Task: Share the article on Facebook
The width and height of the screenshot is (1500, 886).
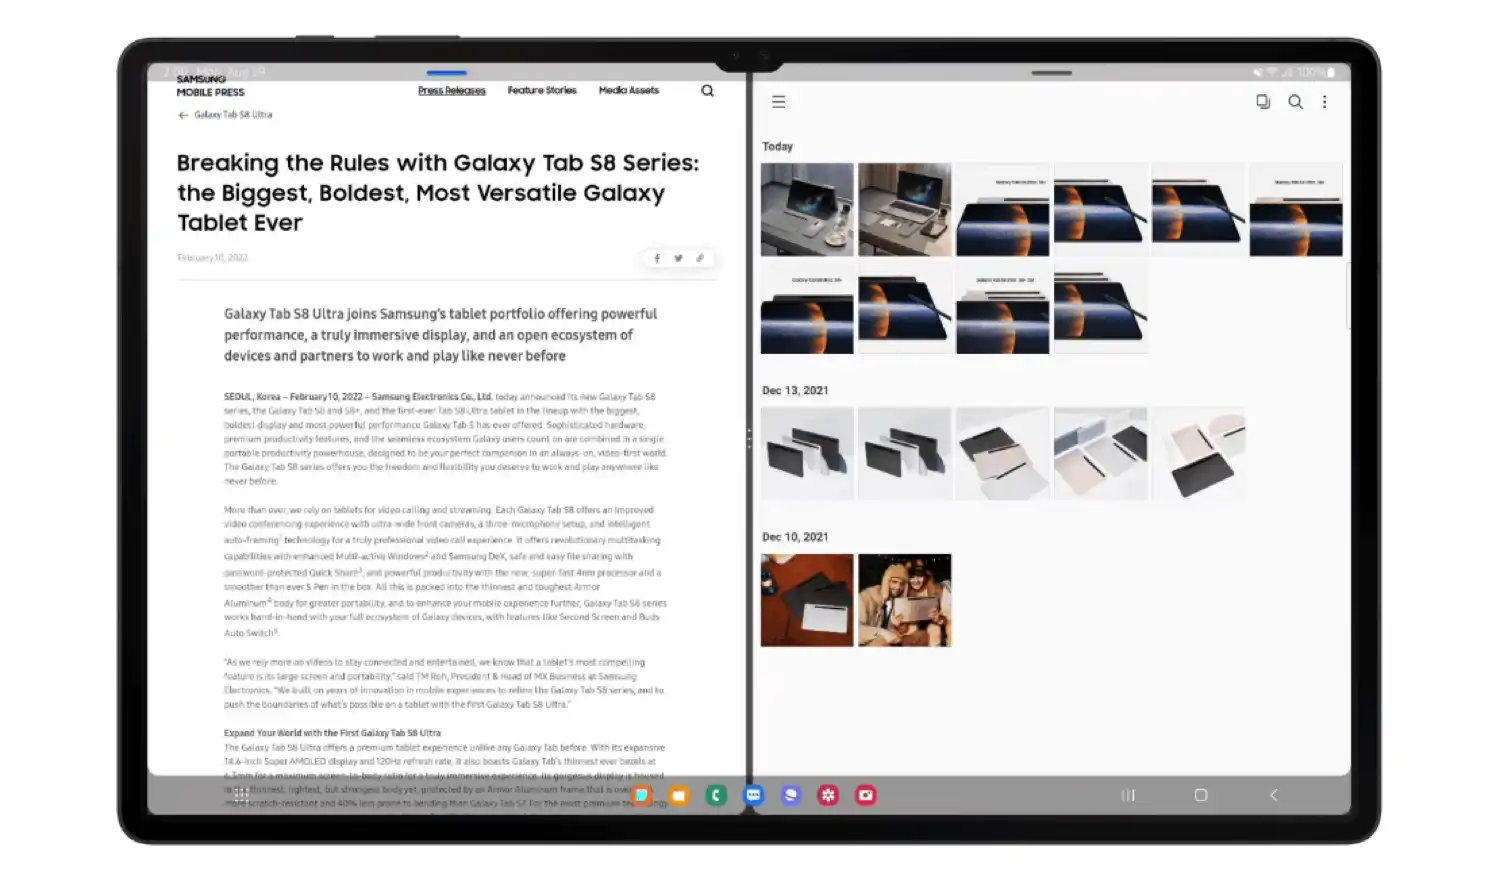Action: tap(657, 258)
